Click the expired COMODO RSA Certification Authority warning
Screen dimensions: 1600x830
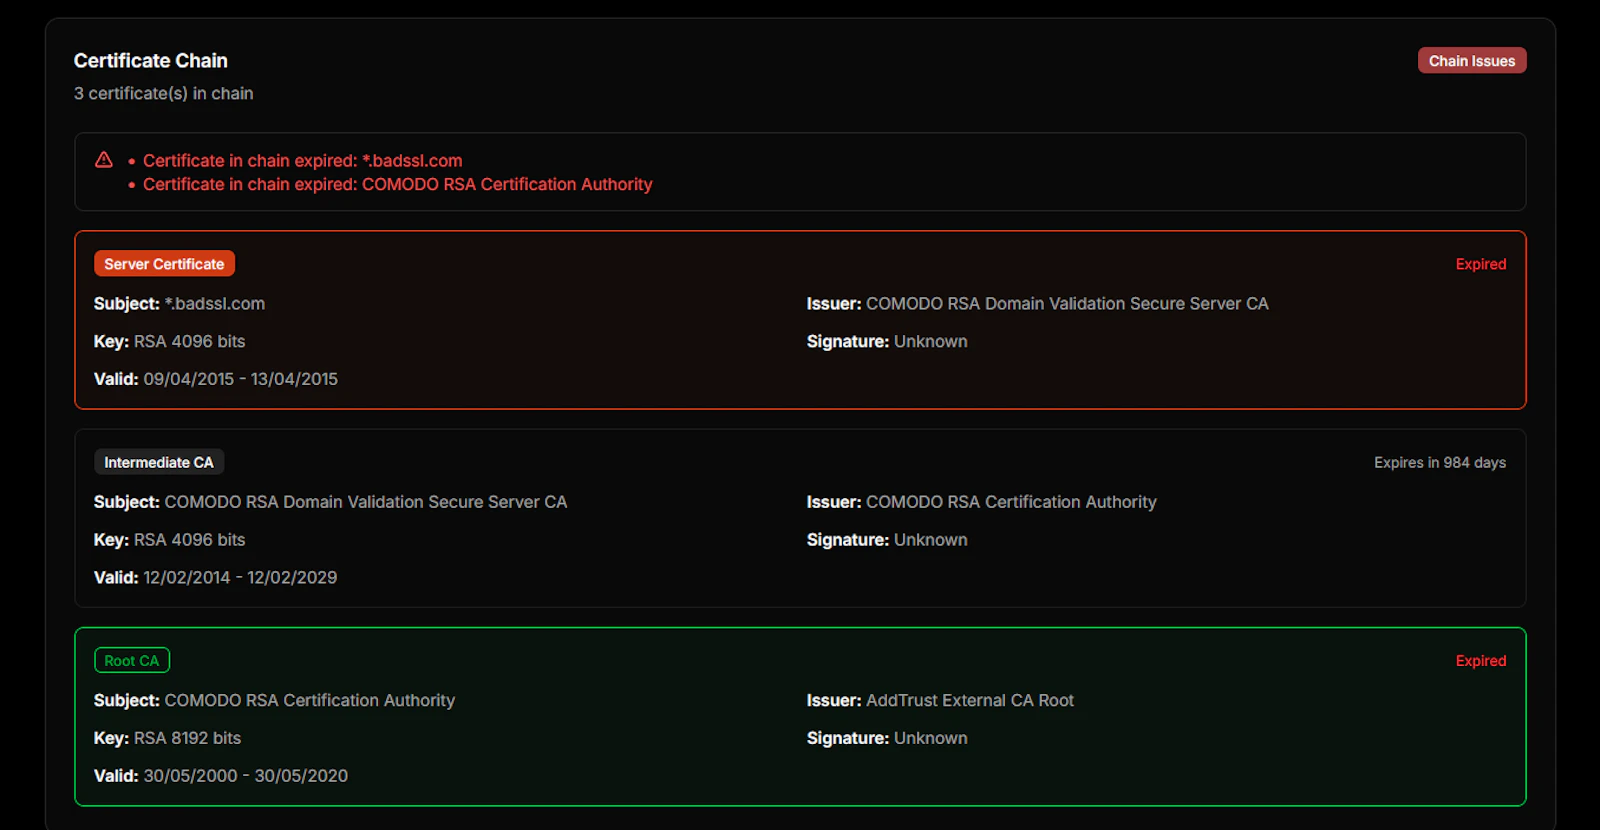[398, 185]
